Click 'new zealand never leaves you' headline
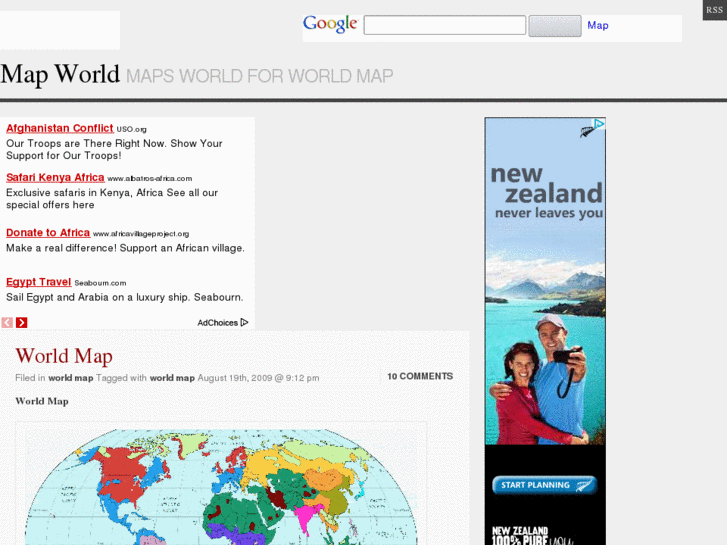The image size is (727, 545). tap(546, 192)
